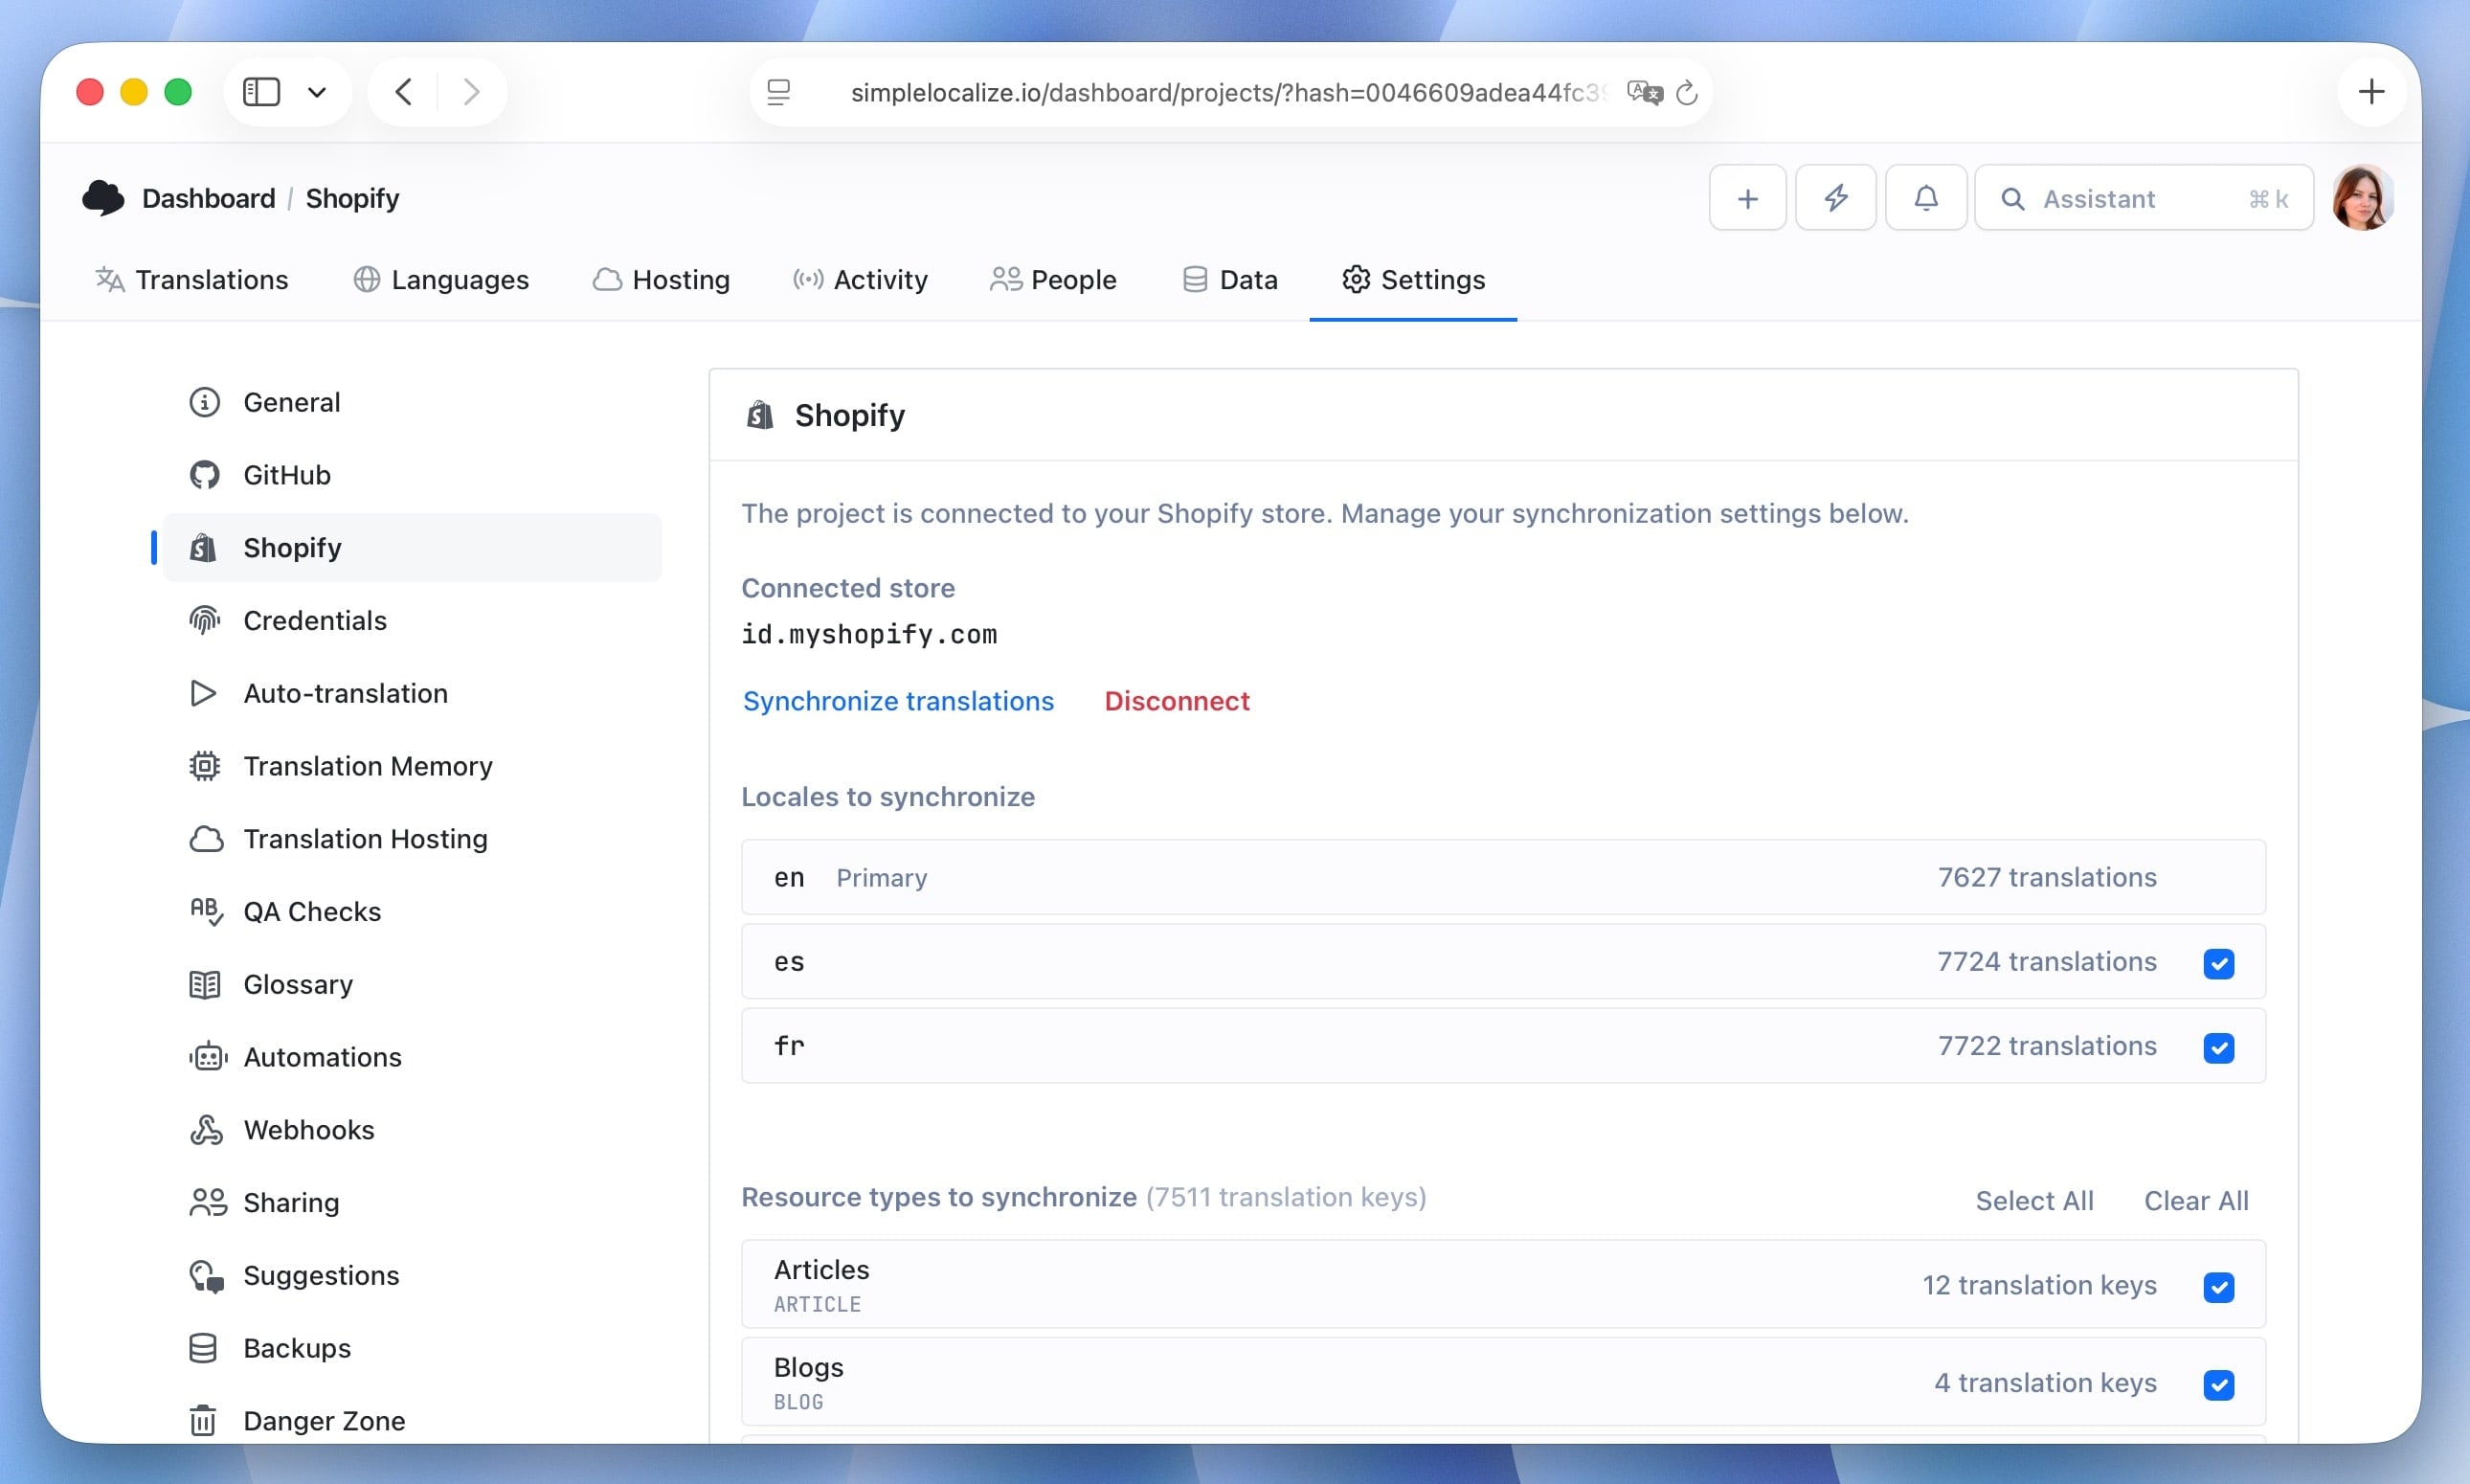Uncheck the Articles resource type

pos(2219,1286)
